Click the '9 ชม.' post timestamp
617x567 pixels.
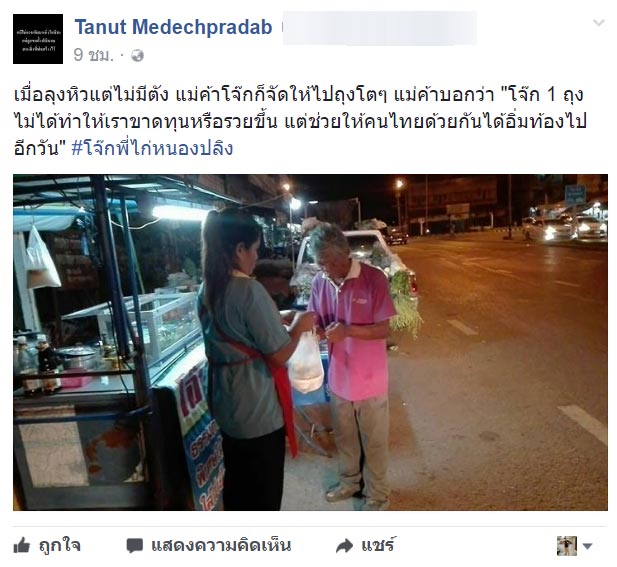point(93,55)
